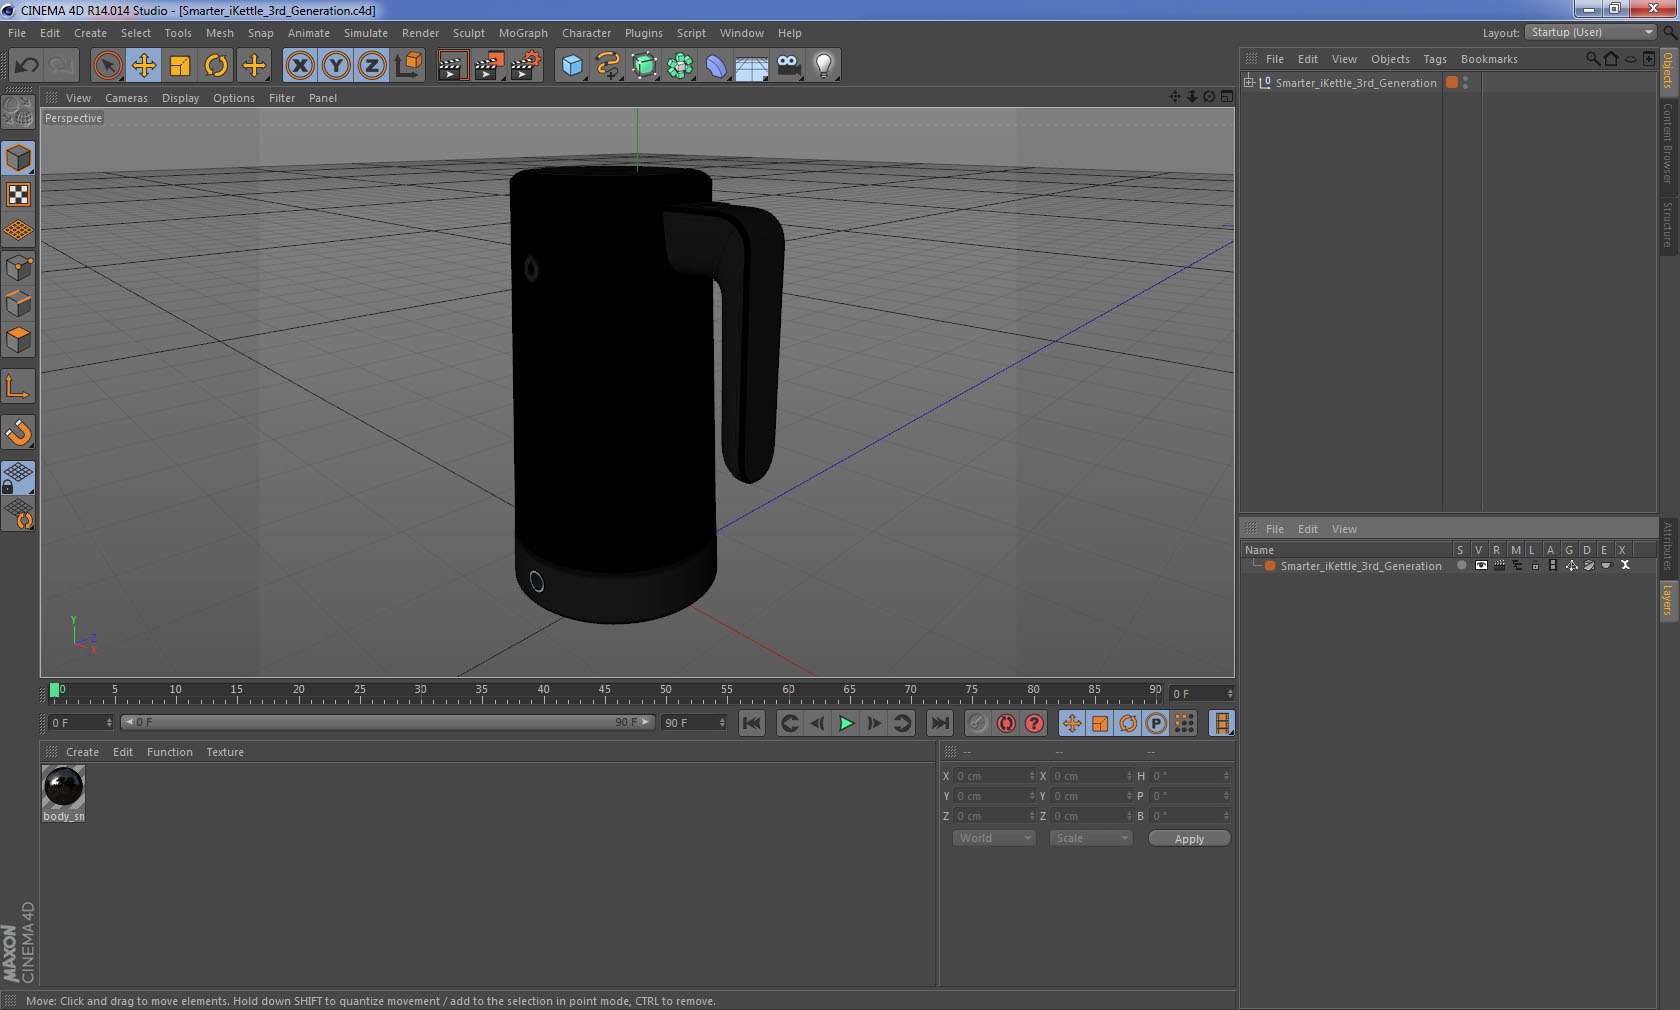Viewport: 1680px width, 1010px height.
Task: Click the X position input field
Action: 995,776
